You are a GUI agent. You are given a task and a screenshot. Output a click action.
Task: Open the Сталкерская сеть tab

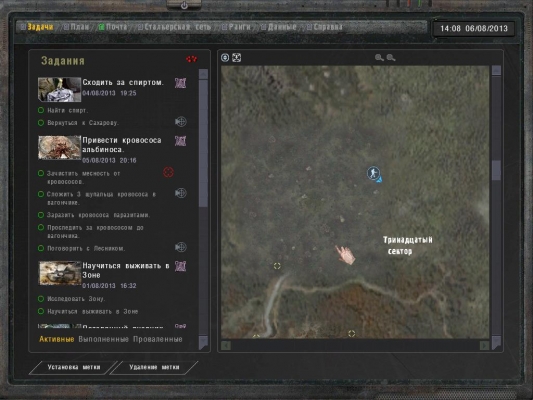tap(177, 27)
